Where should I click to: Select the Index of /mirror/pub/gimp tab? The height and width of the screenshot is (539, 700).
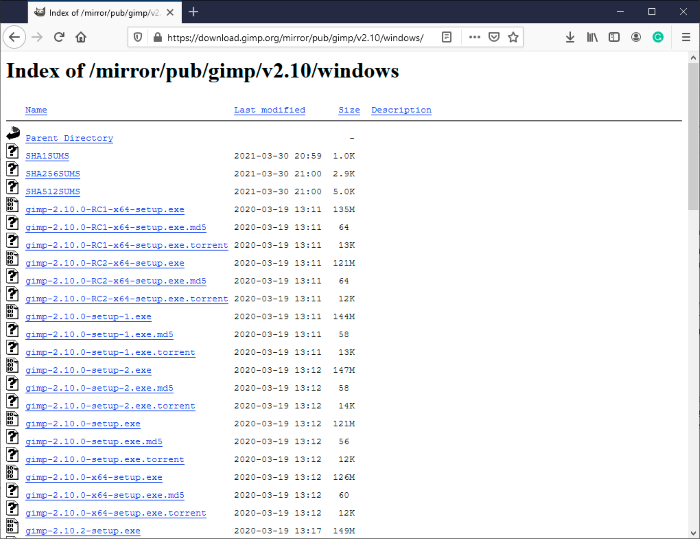point(105,13)
